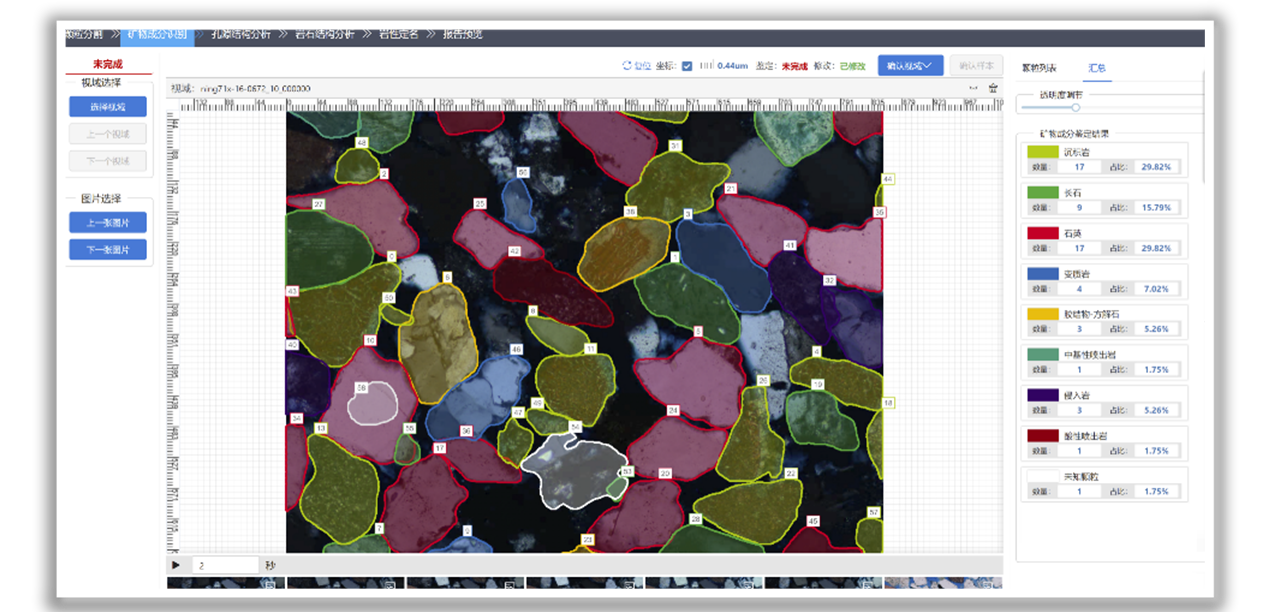Screen dimensions: 1269x612
Task: Click the small collapse icon beside the trash
Action: (x=973, y=88)
